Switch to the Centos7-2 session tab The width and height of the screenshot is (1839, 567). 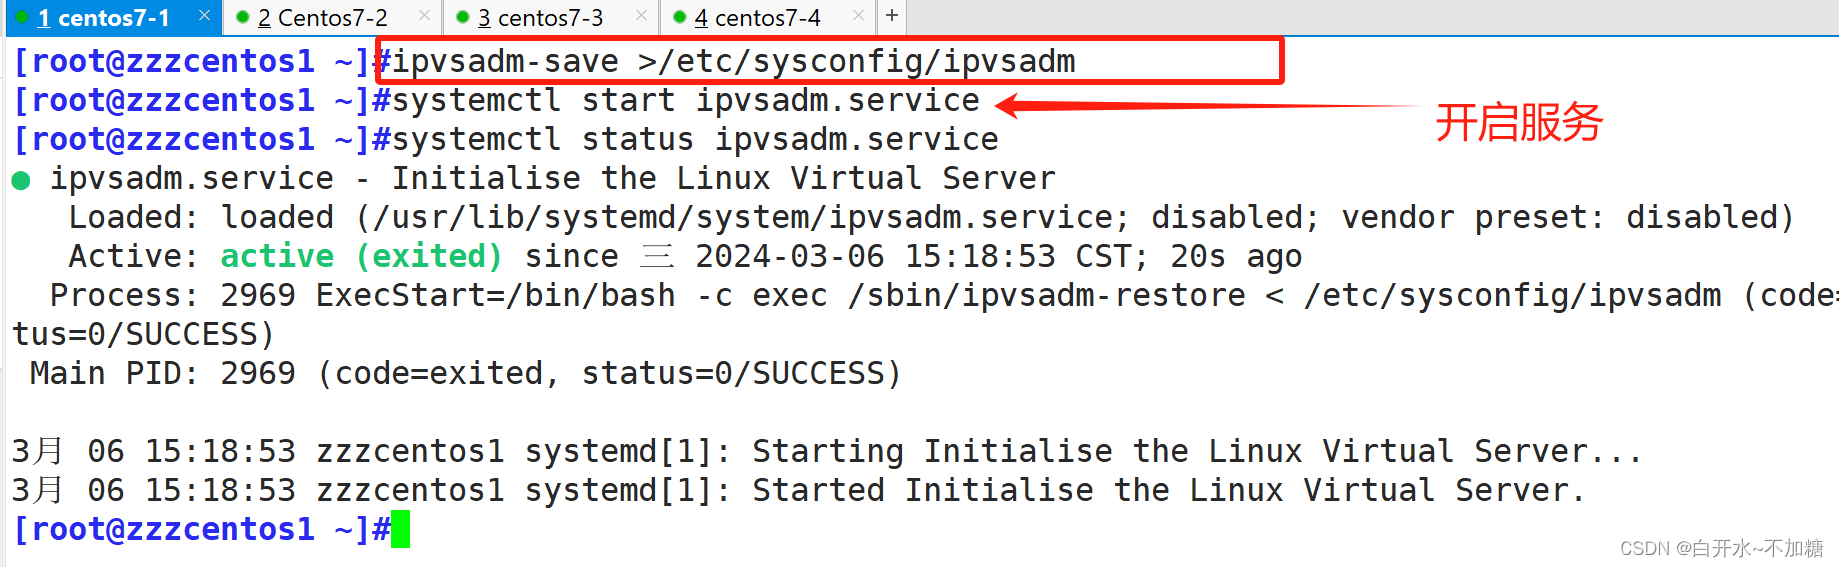click(x=322, y=18)
